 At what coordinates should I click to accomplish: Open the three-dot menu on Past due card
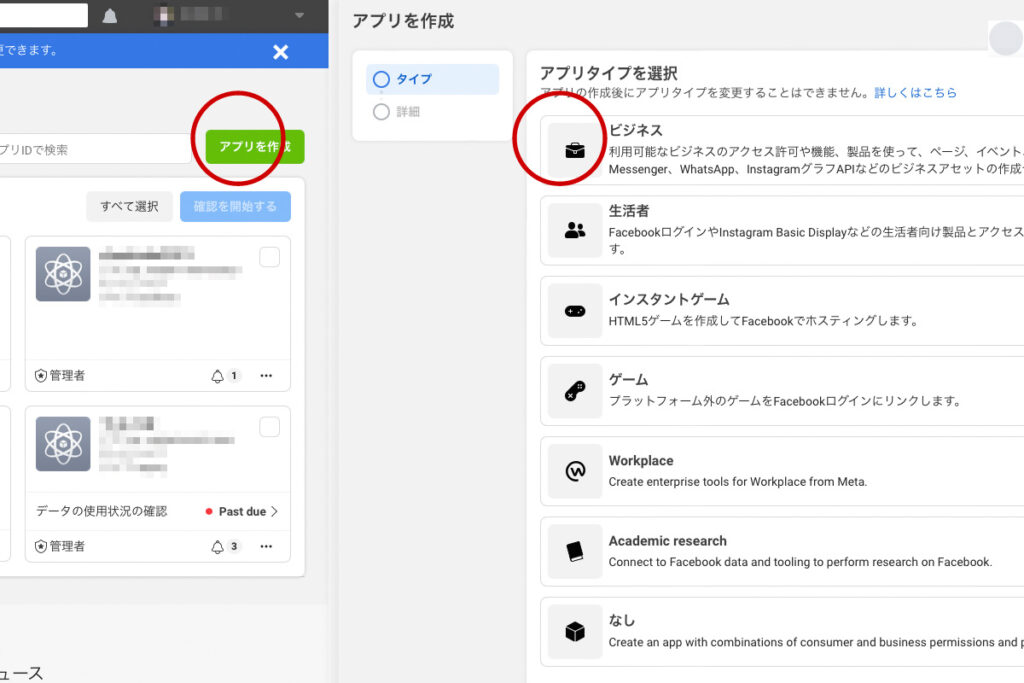click(266, 546)
